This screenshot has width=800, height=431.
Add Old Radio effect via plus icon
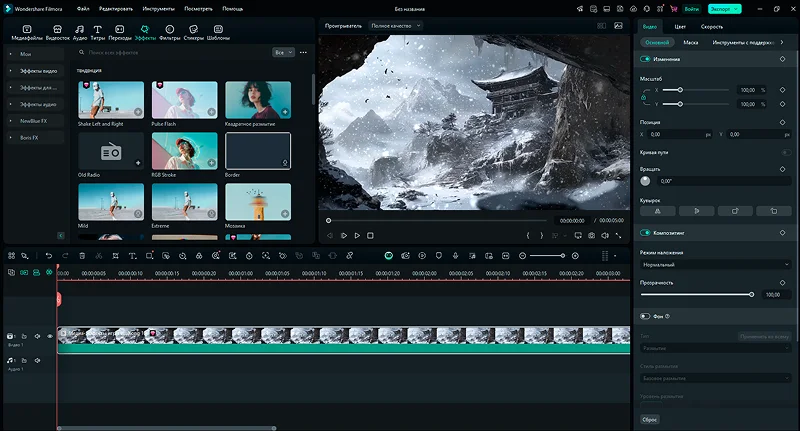[138, 163]
